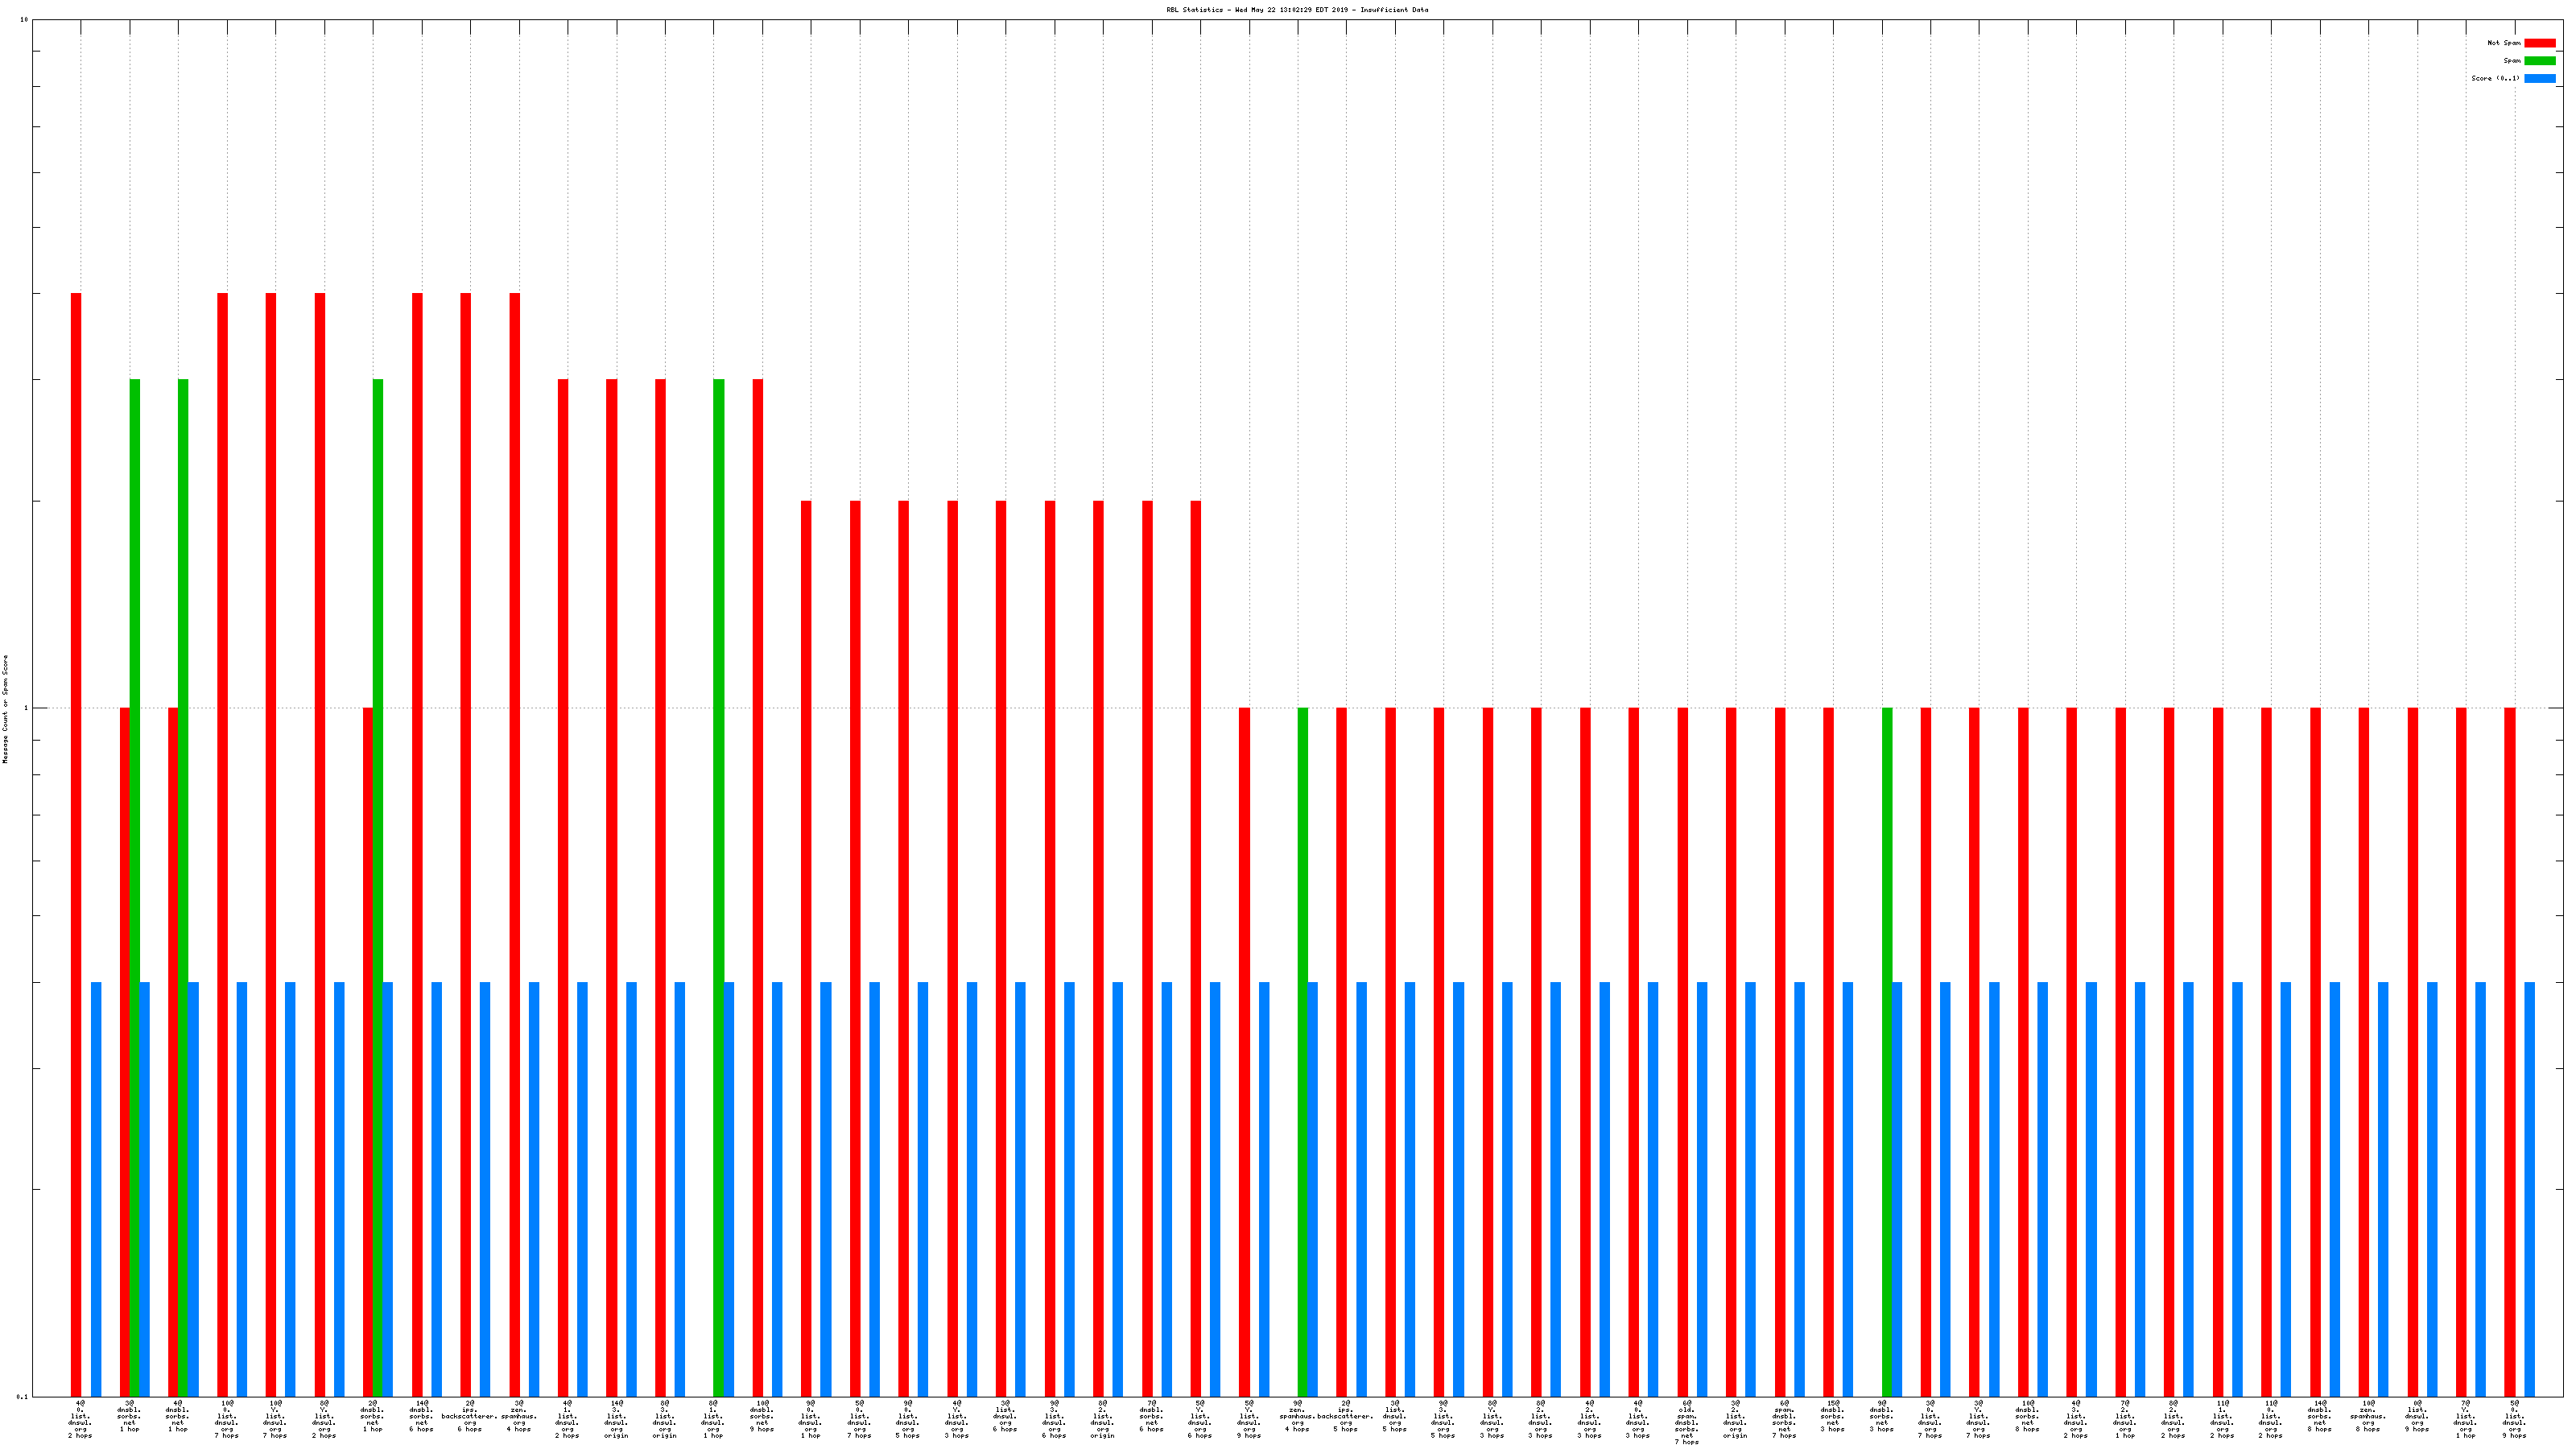Click the old.spam.dnsbl.sorbs.net 7 hops label
The width and height of the screenshot is (2576, 1449).
pos(1686,1422)
